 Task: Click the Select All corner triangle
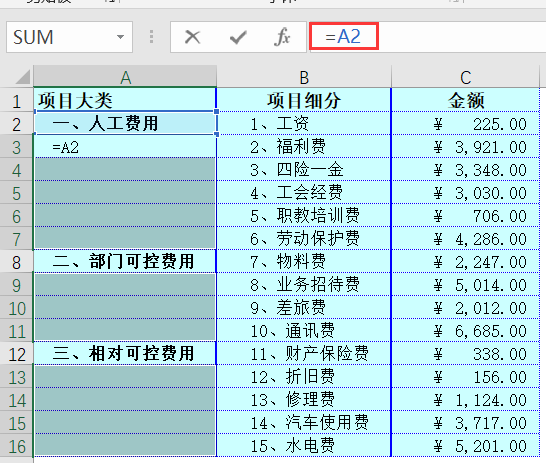[23, 77]
